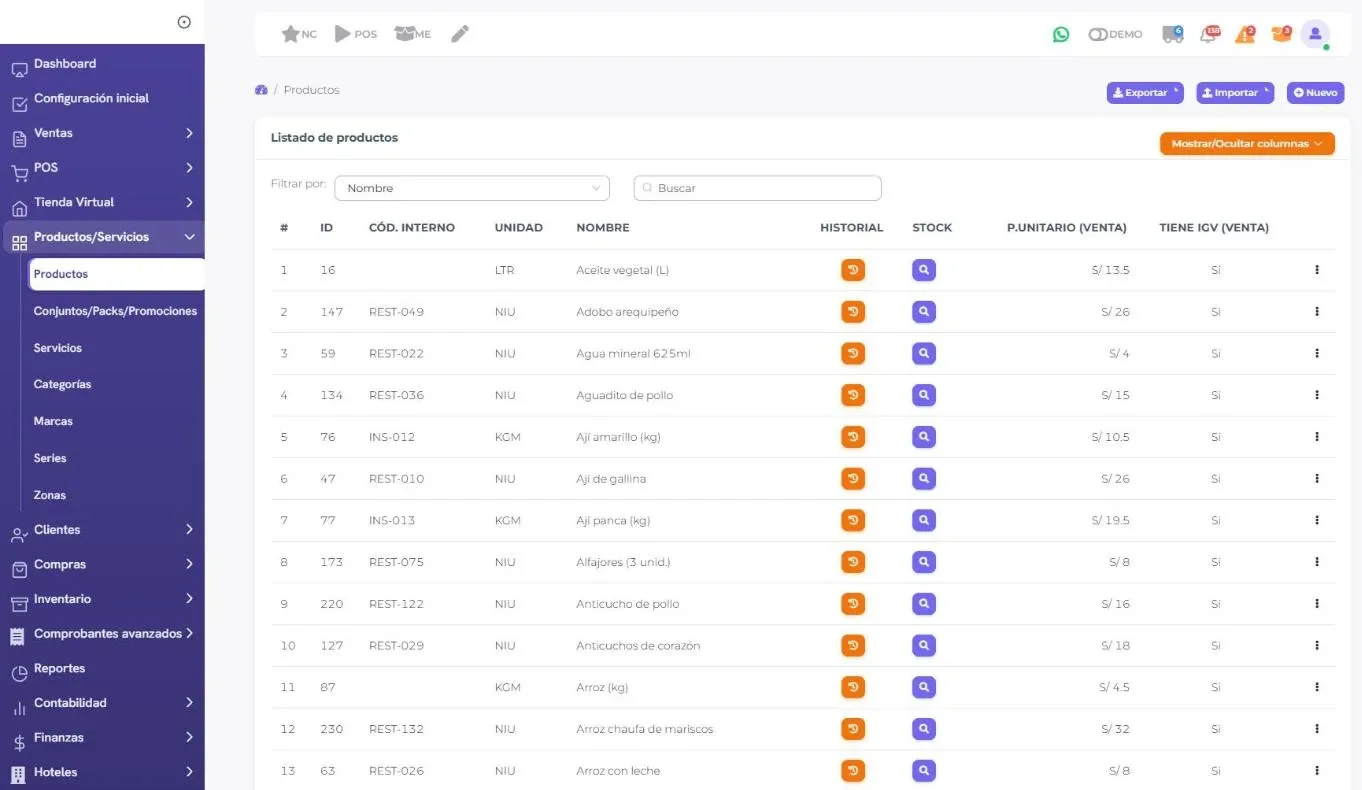
Task: Click the Anticuchos de corazón product name
Action: pyautogui.click(x=638, y=646)
